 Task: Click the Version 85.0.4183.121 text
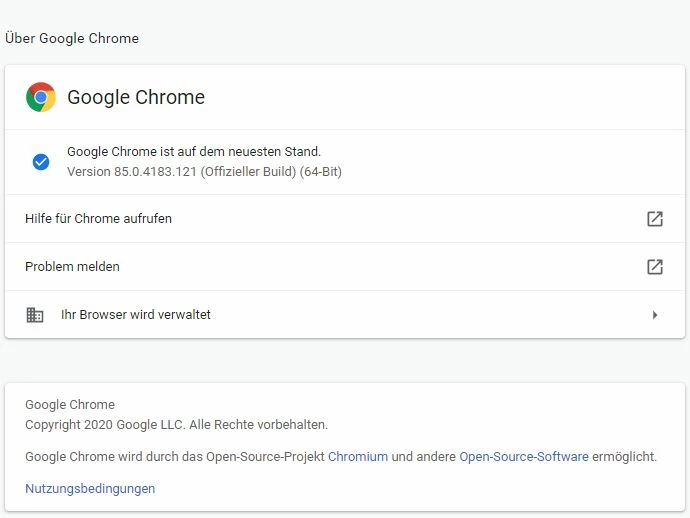(x=204, y=172)
